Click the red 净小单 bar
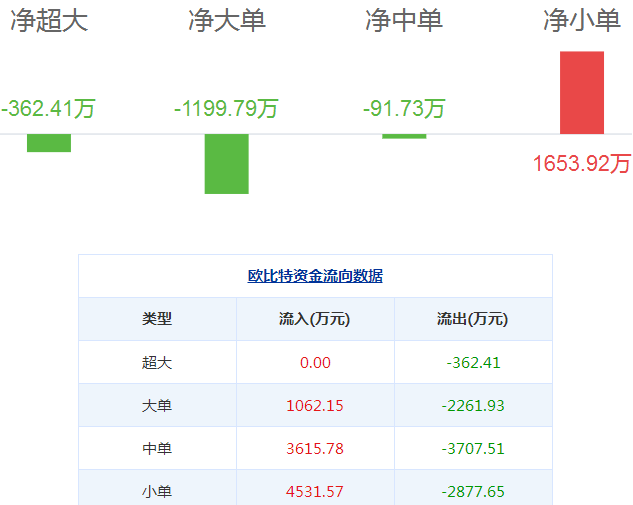The height and width of the screenshot is (505, 633). (x=581, y=92)
